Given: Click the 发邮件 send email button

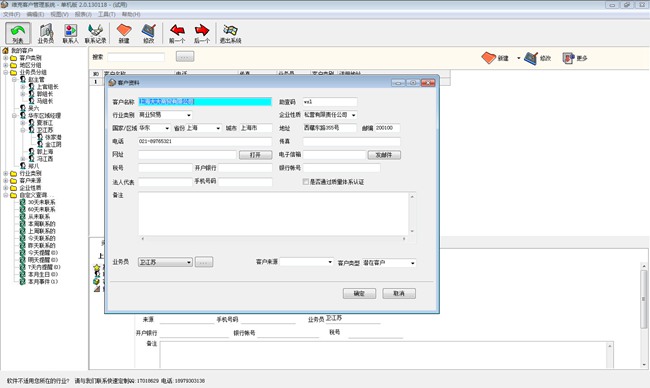Looking at the screenshot, I should [384, 155].
